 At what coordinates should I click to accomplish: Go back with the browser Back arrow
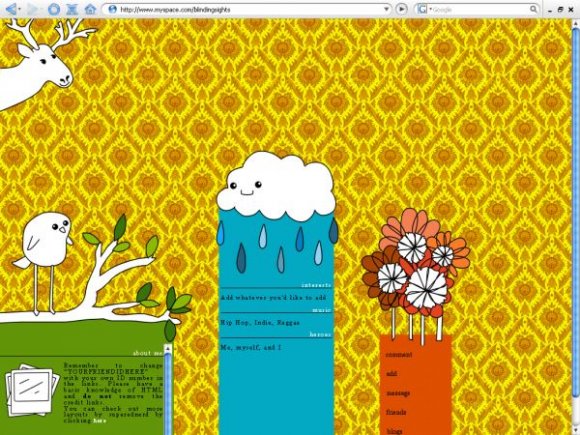(x=10, y=9)
